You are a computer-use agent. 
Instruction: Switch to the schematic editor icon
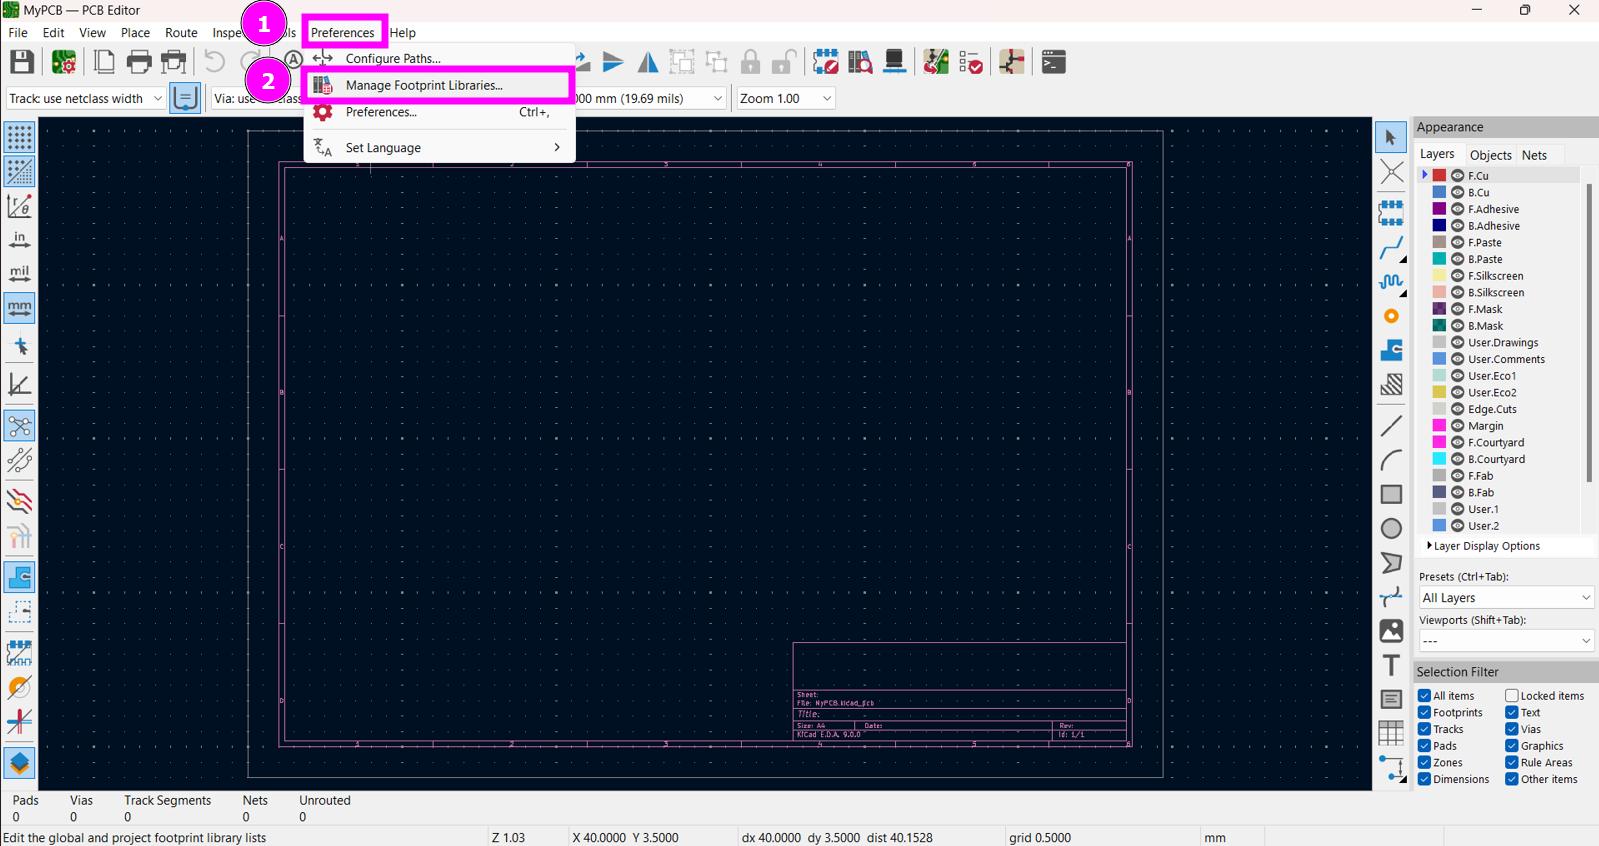[x=1012, y=62]
